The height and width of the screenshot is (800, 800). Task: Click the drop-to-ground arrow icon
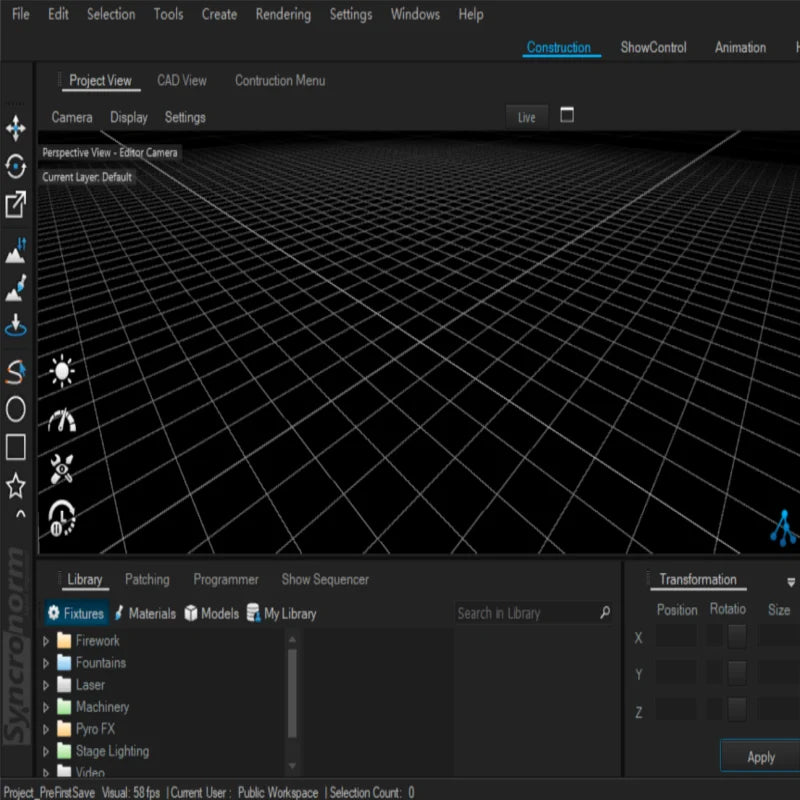[16, 326]
